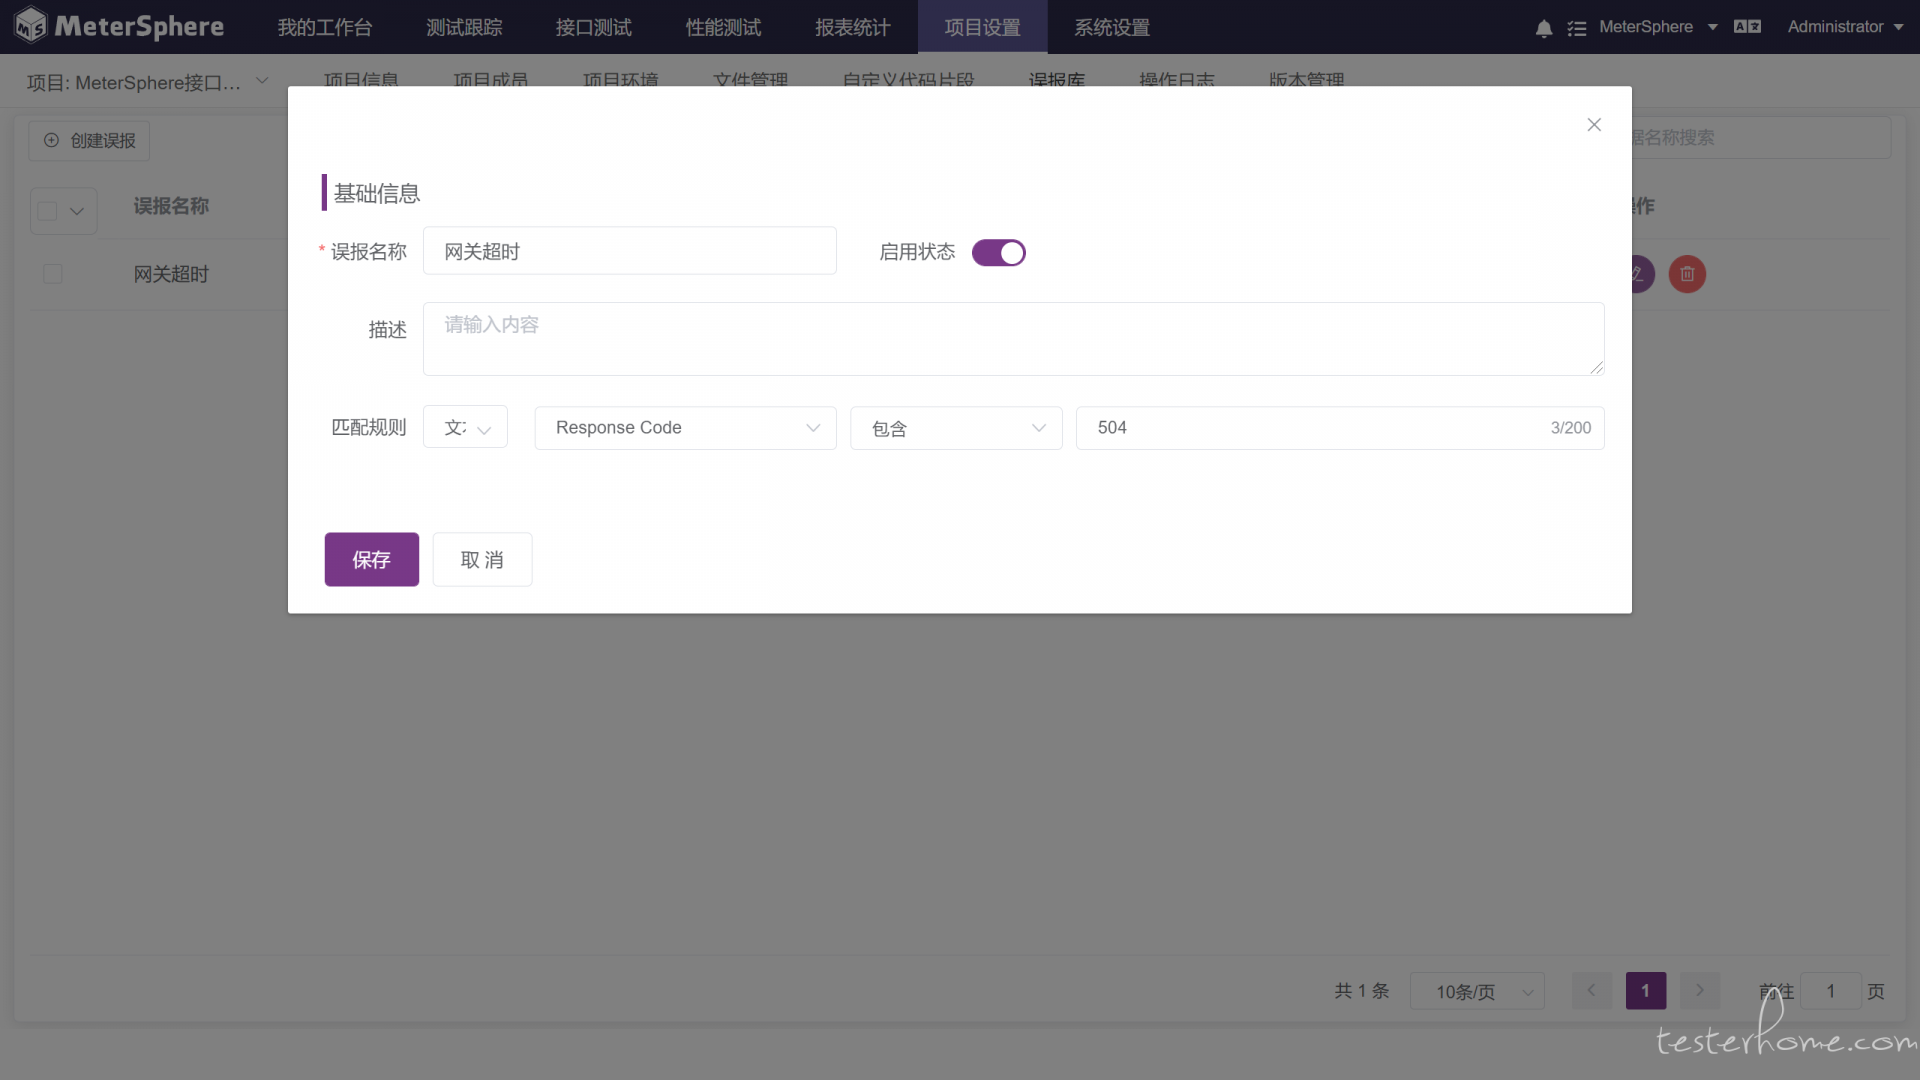
Task: Switch language with the translate icon
Action: 1747,27
